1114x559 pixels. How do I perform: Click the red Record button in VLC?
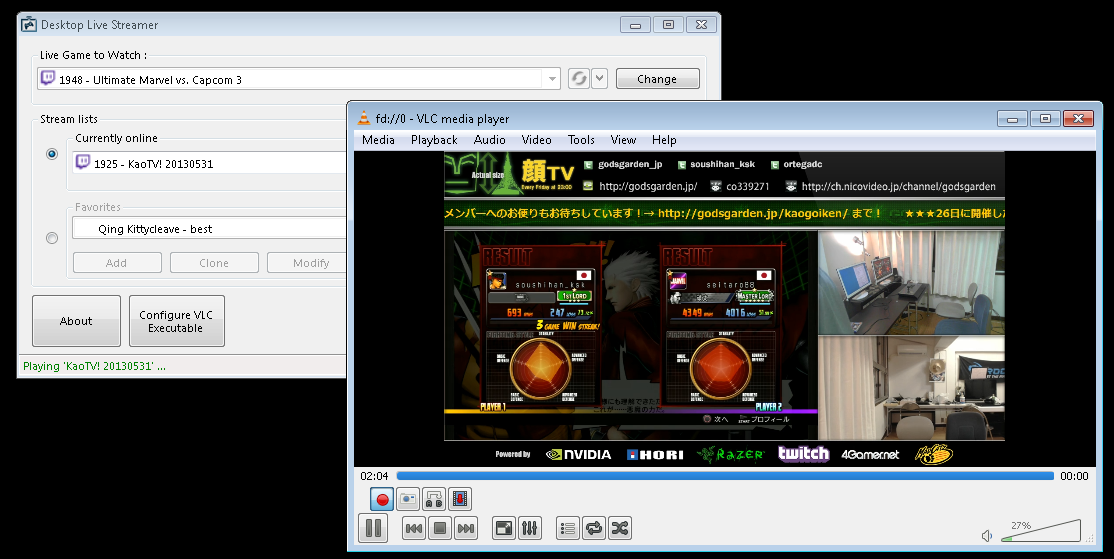point(382,499)
